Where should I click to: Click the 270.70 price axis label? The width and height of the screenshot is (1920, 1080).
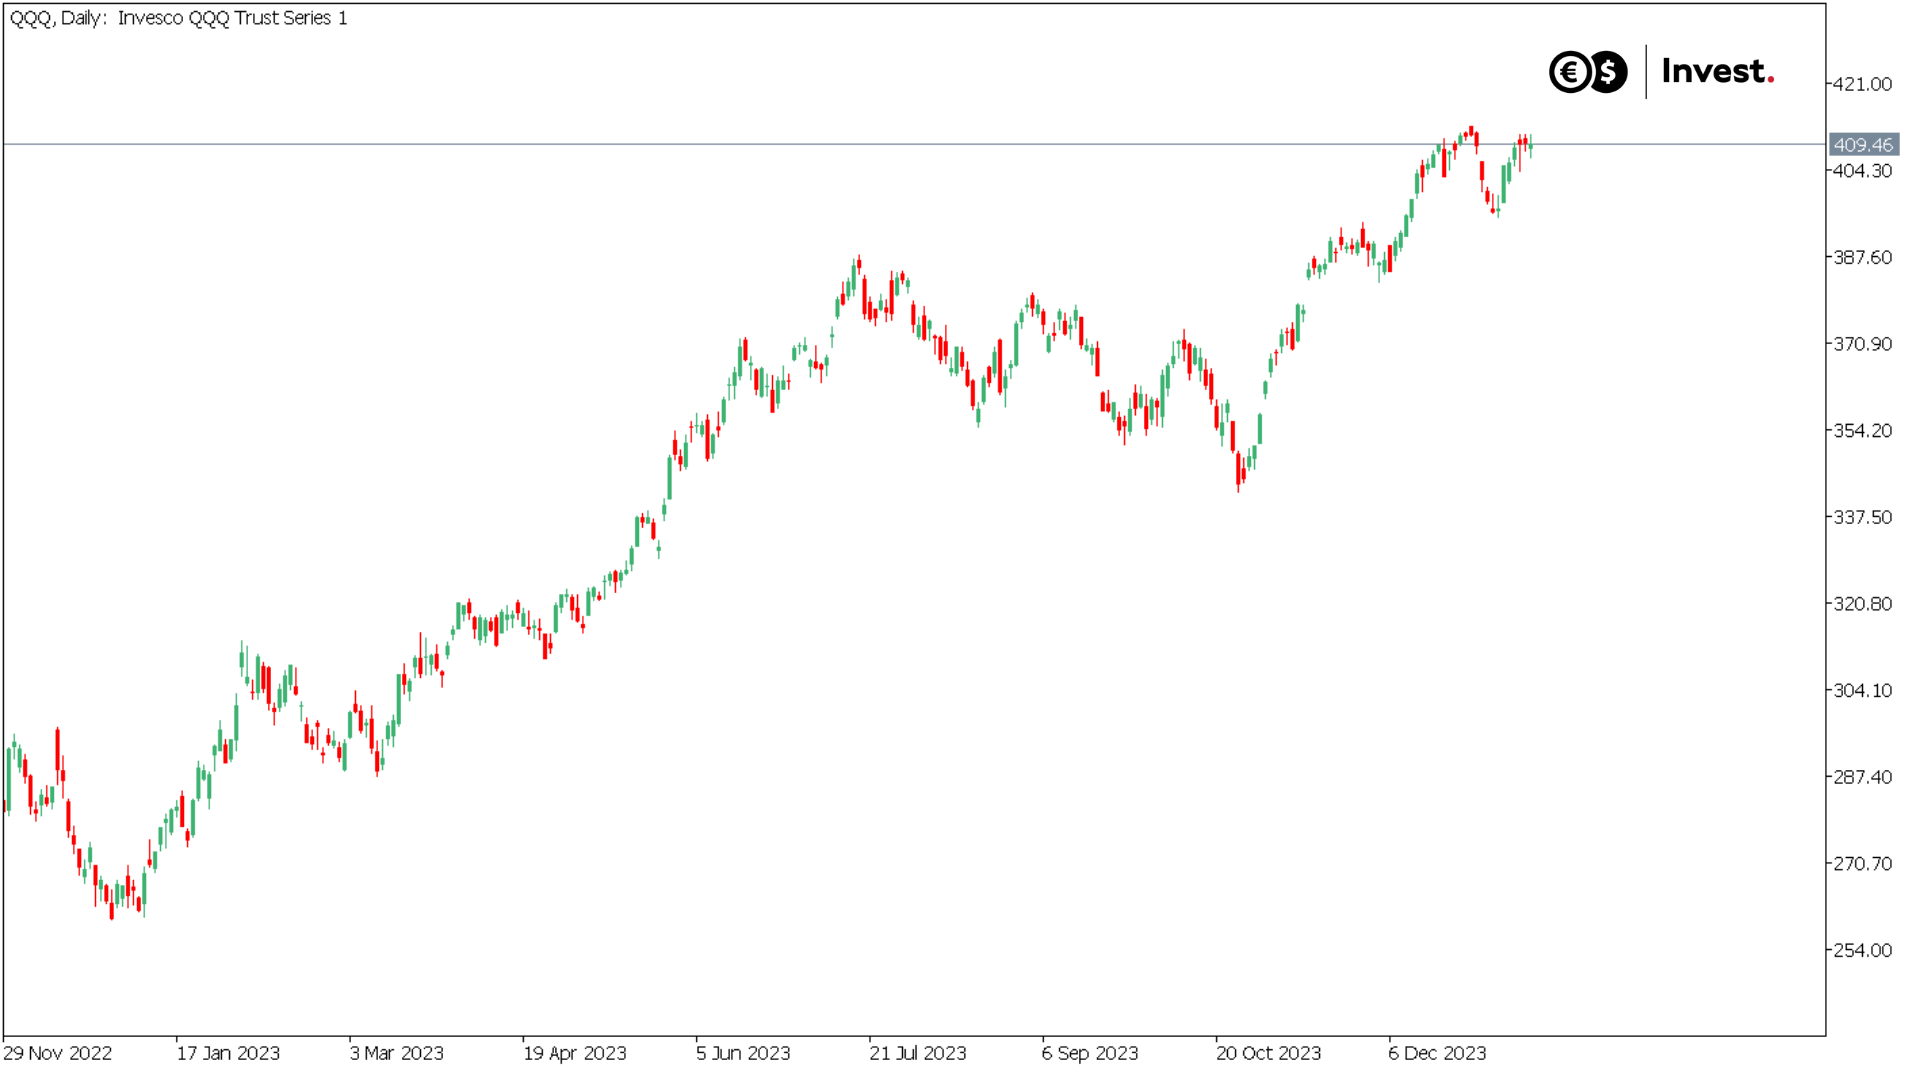(1862, 864)
